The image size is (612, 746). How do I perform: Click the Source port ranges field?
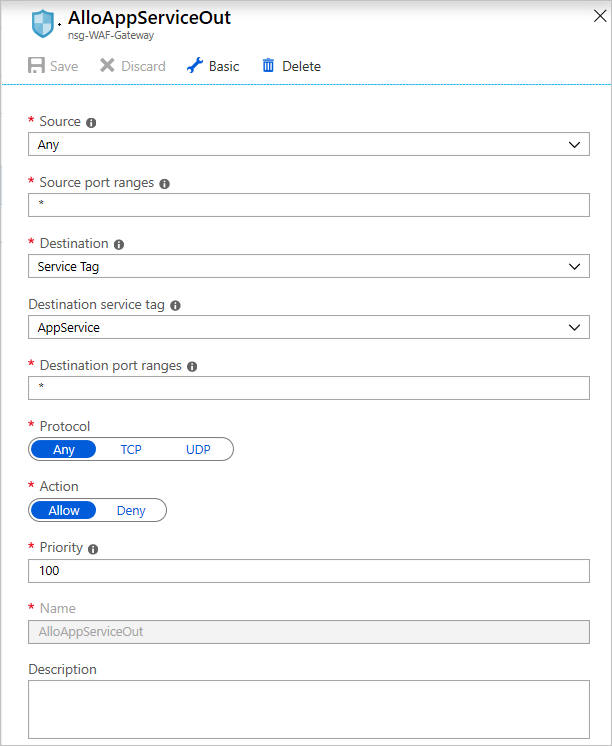308,205
